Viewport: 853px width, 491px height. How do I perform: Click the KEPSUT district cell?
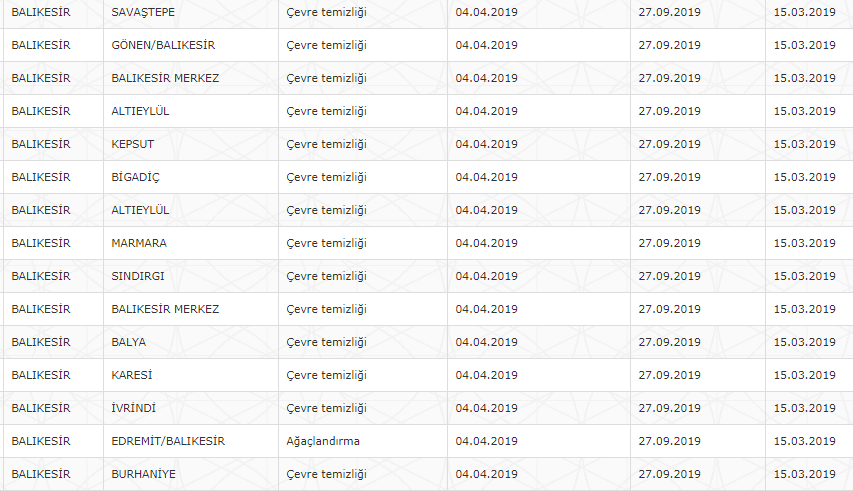(x=133, y=144)
